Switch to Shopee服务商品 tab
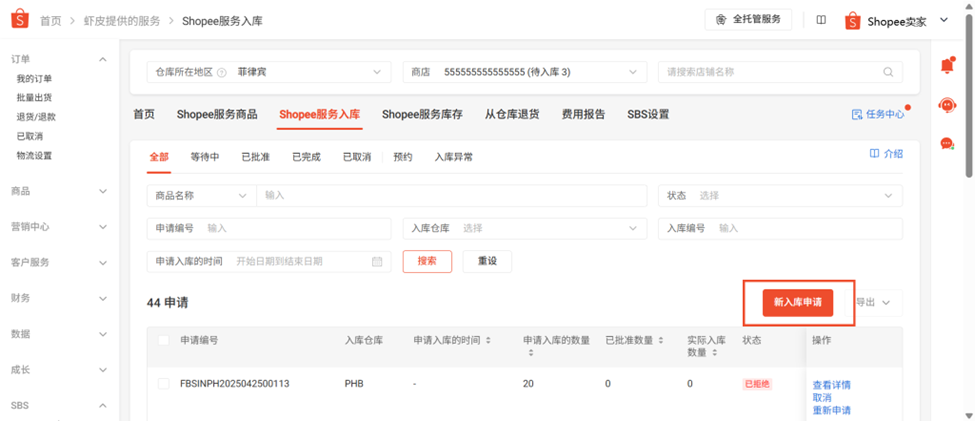Screen dimensions: 975x421 tap(217, 114)
